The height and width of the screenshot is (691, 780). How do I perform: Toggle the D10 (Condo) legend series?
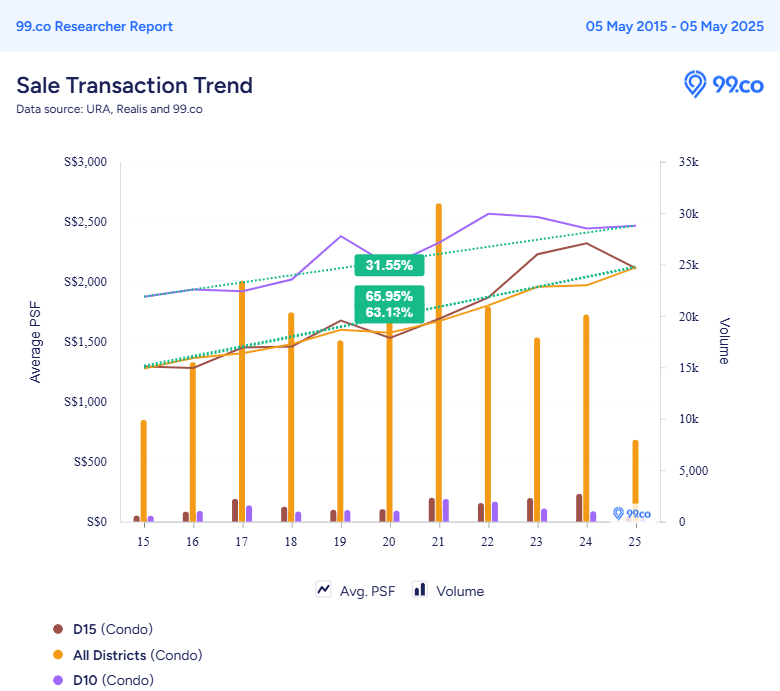[x=103, y=680]
